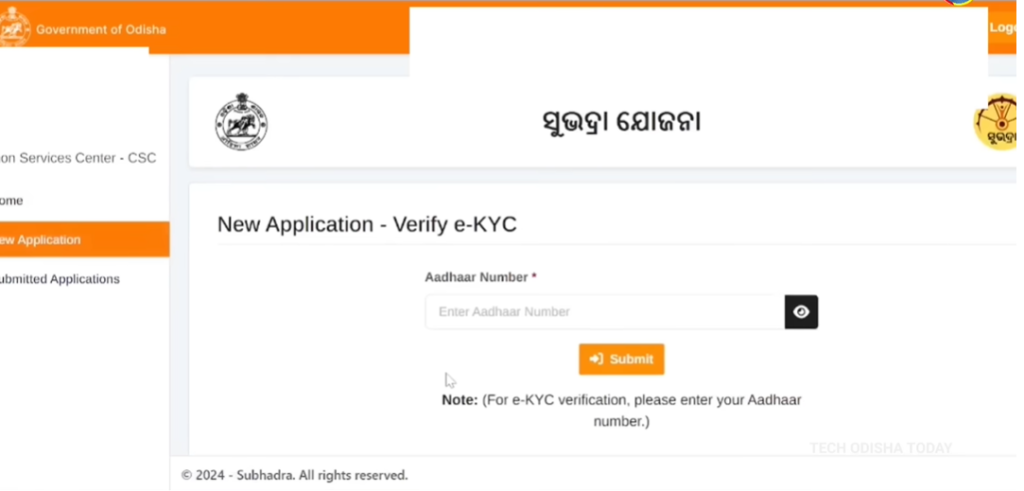Click the Odisha state seal in the banner
Screen dimensions: 1024x491
tap(241, 122)
